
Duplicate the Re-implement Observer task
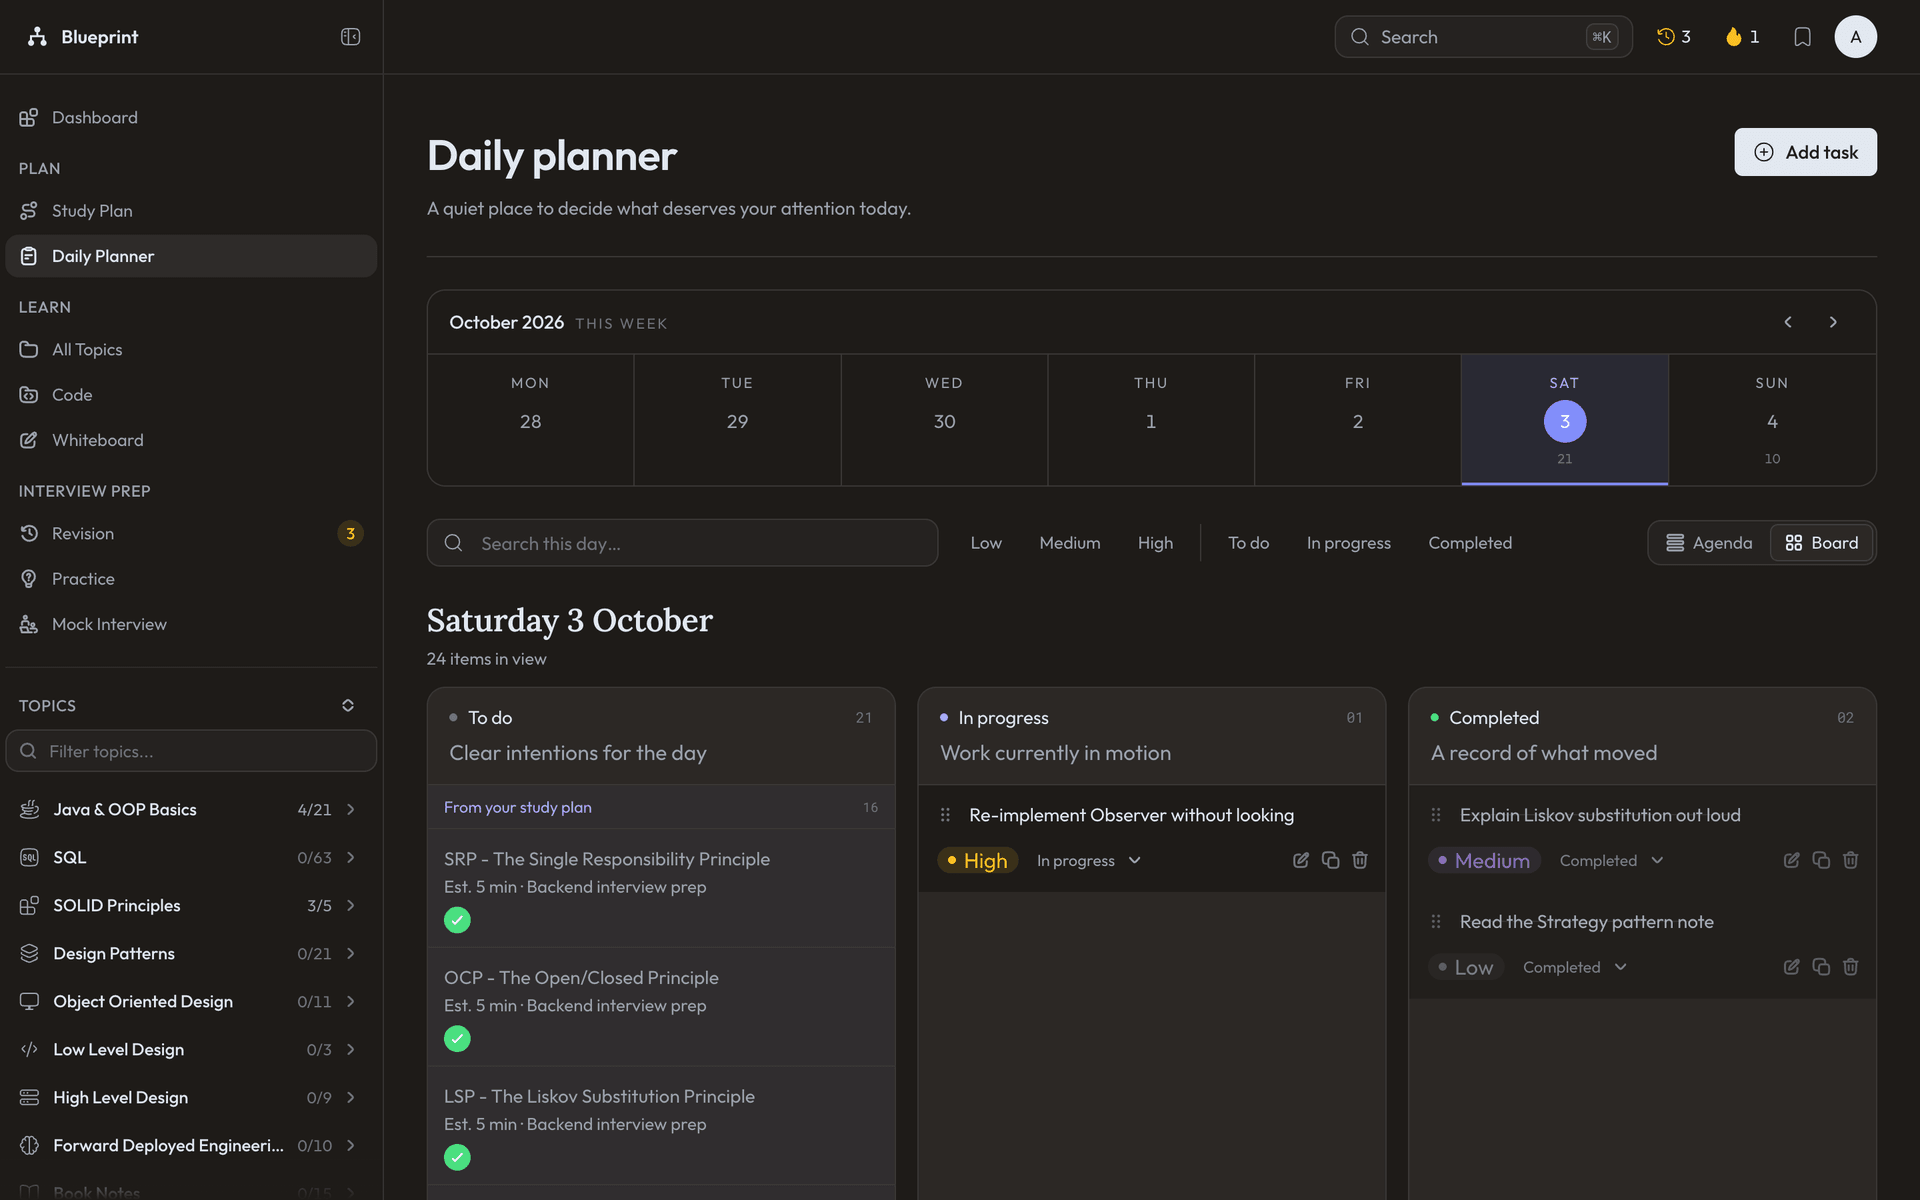tap(1330, 860)
